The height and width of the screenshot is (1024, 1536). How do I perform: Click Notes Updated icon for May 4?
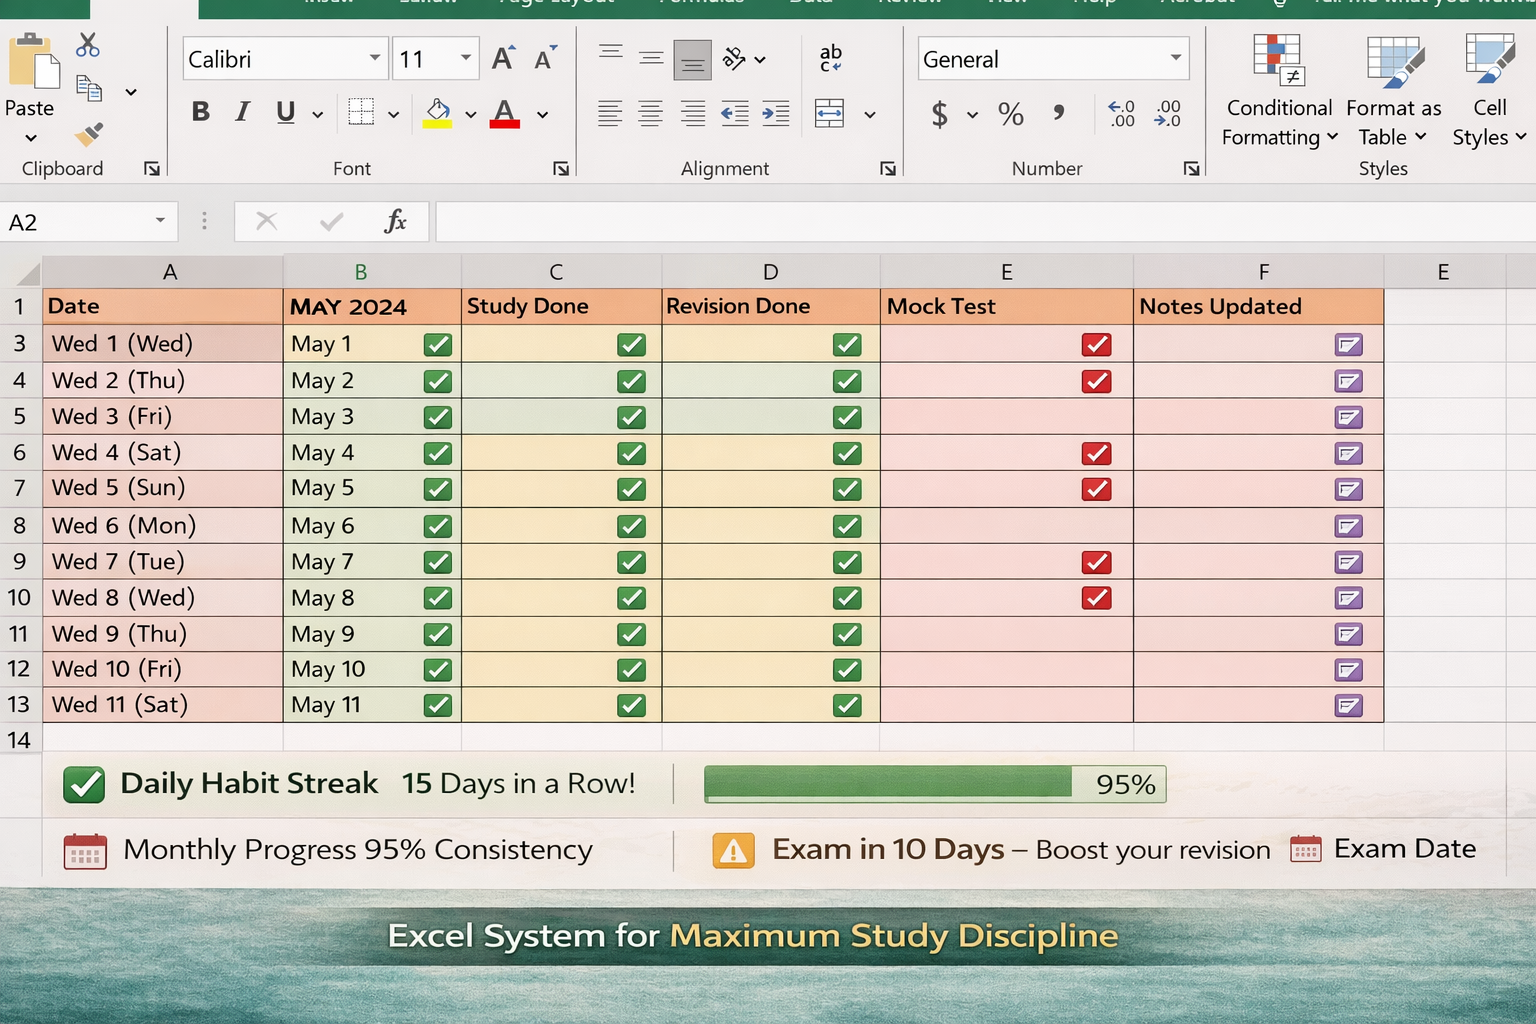pos(1348,454)
